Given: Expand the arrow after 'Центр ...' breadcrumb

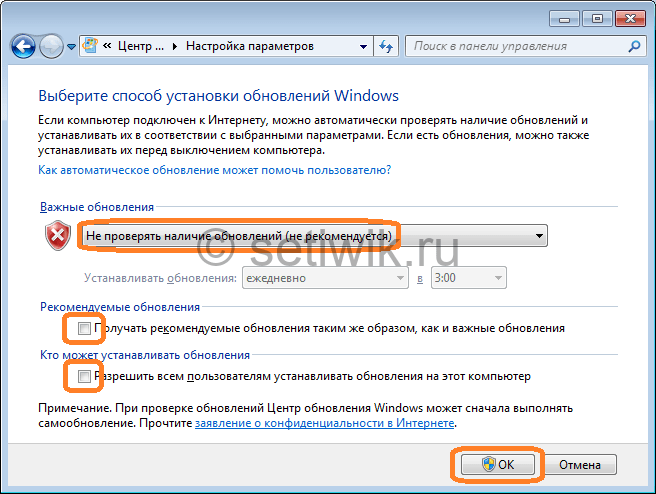Looking at the screenshot, I should point(175,46).
